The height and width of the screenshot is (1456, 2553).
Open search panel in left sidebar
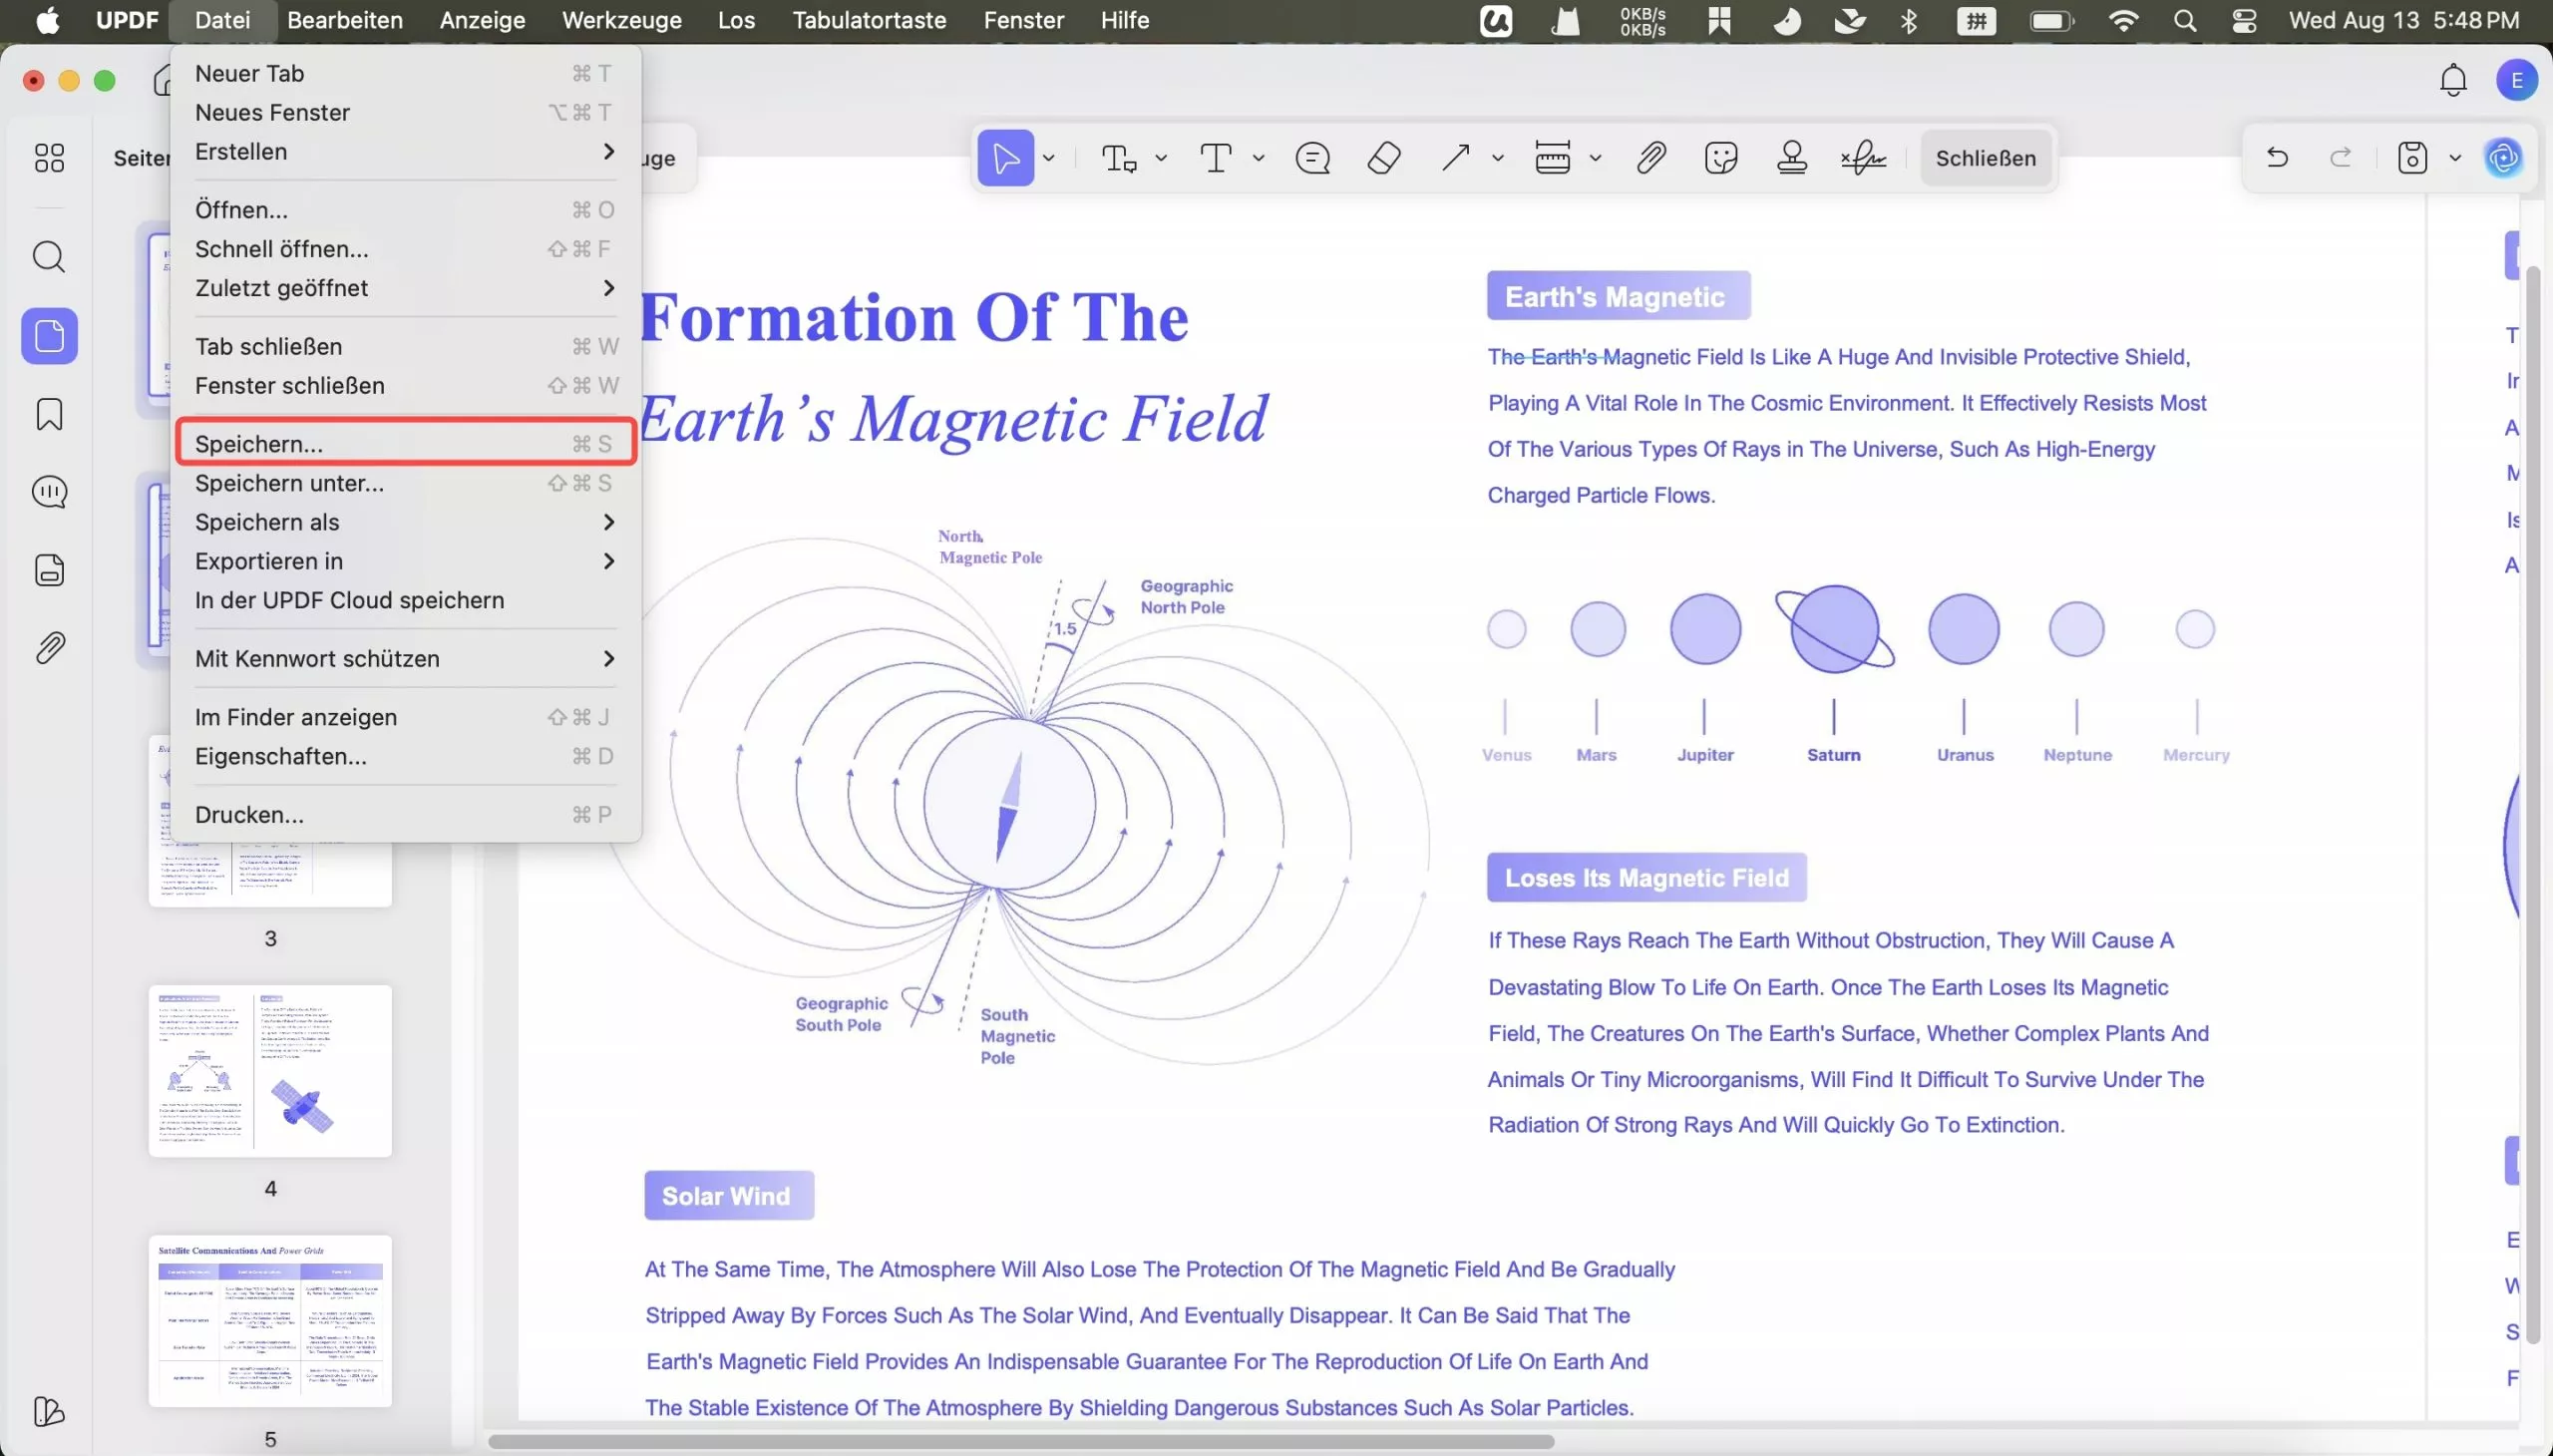pyautogui.click(x=49, y=257)
